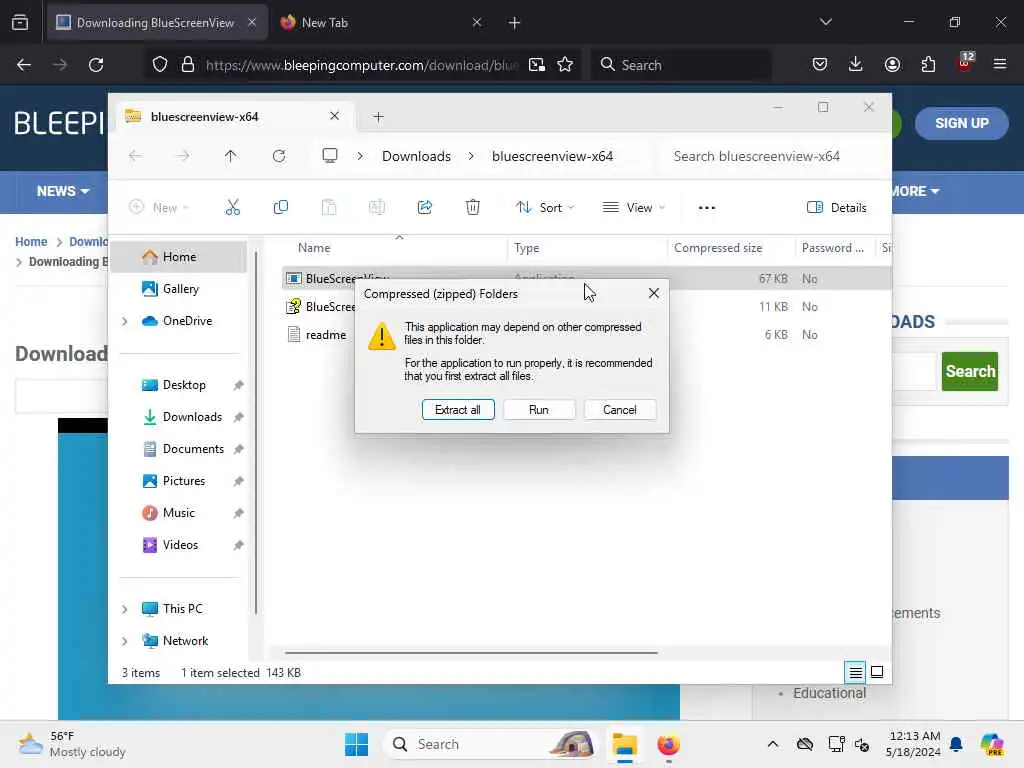
Task: Close the bluescreenview-x64 Explorer tab
Action: tap(334, 116)
